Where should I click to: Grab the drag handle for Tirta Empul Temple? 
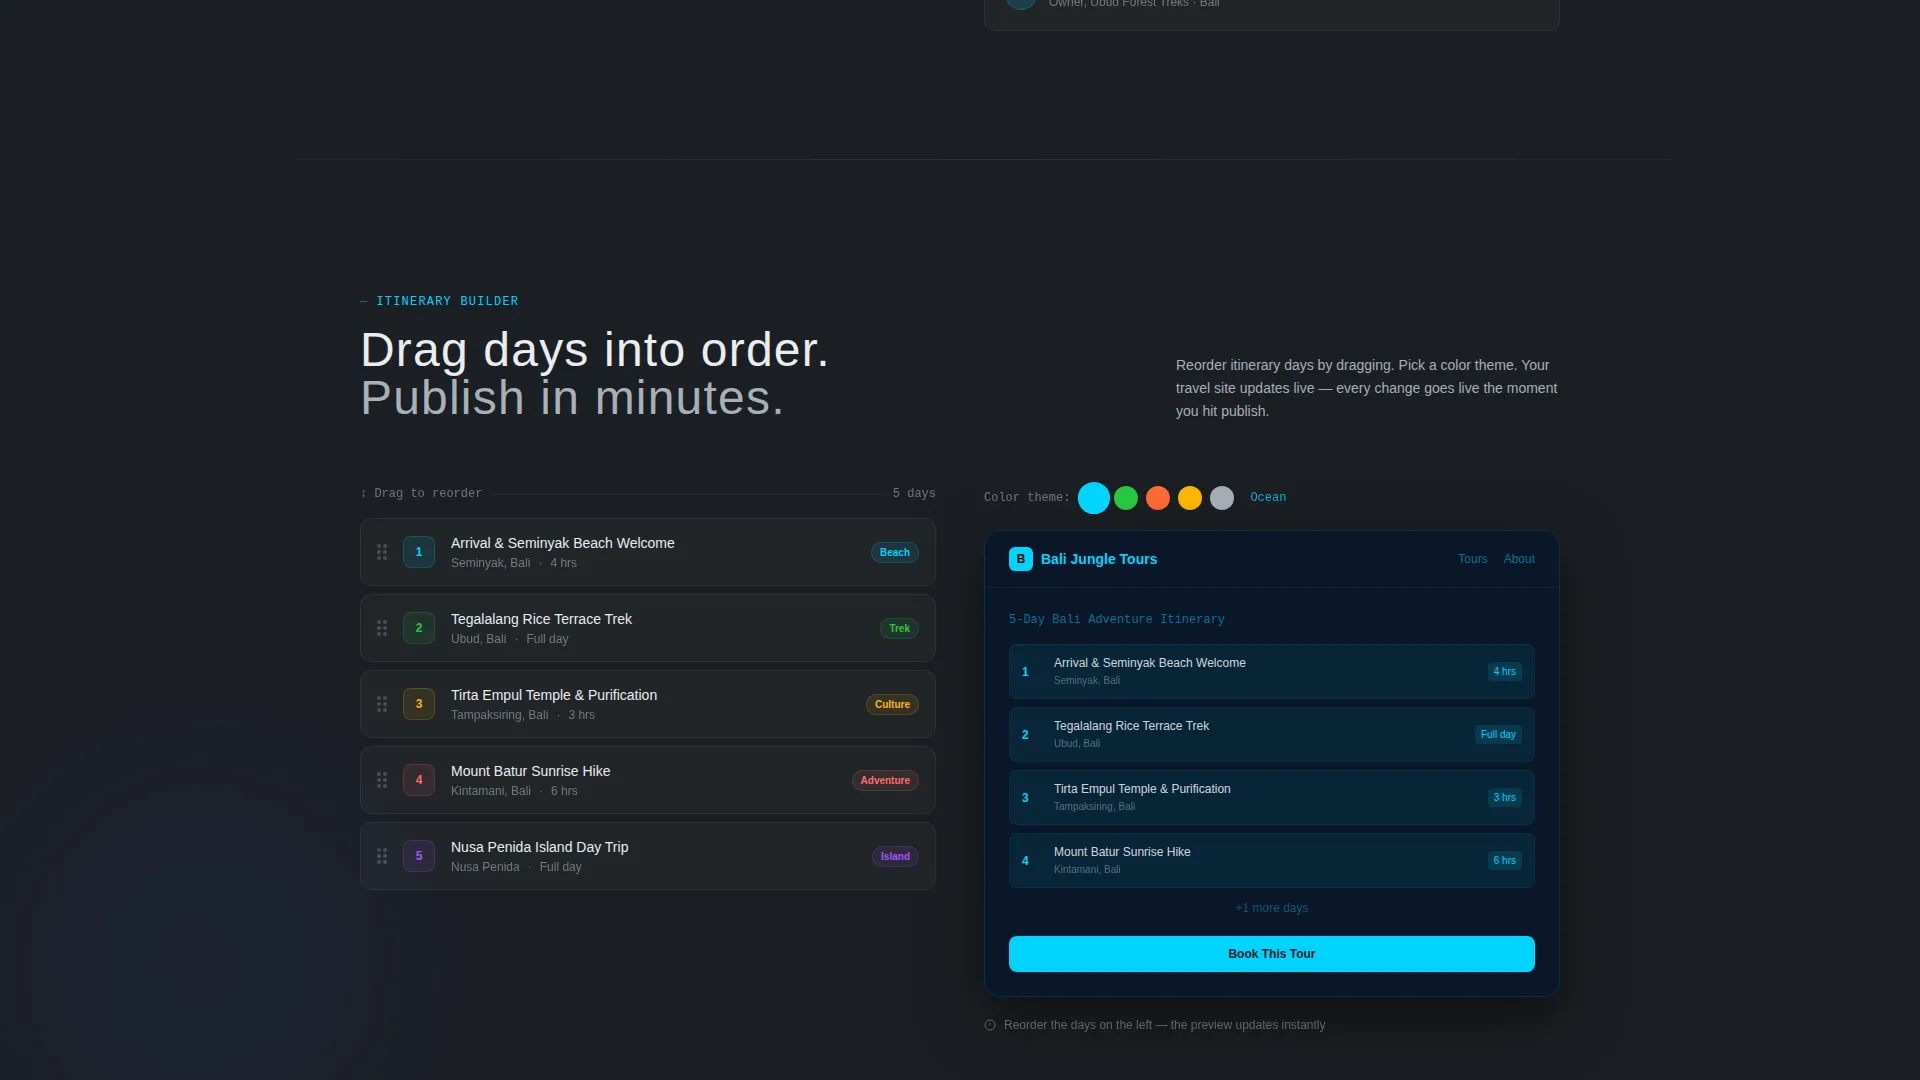point(382,704)
